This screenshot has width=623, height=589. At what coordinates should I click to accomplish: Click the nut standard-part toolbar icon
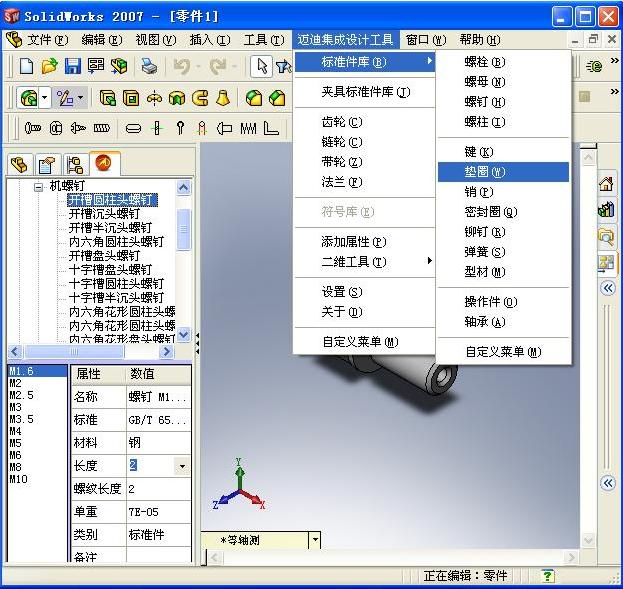tap(56, 128)
